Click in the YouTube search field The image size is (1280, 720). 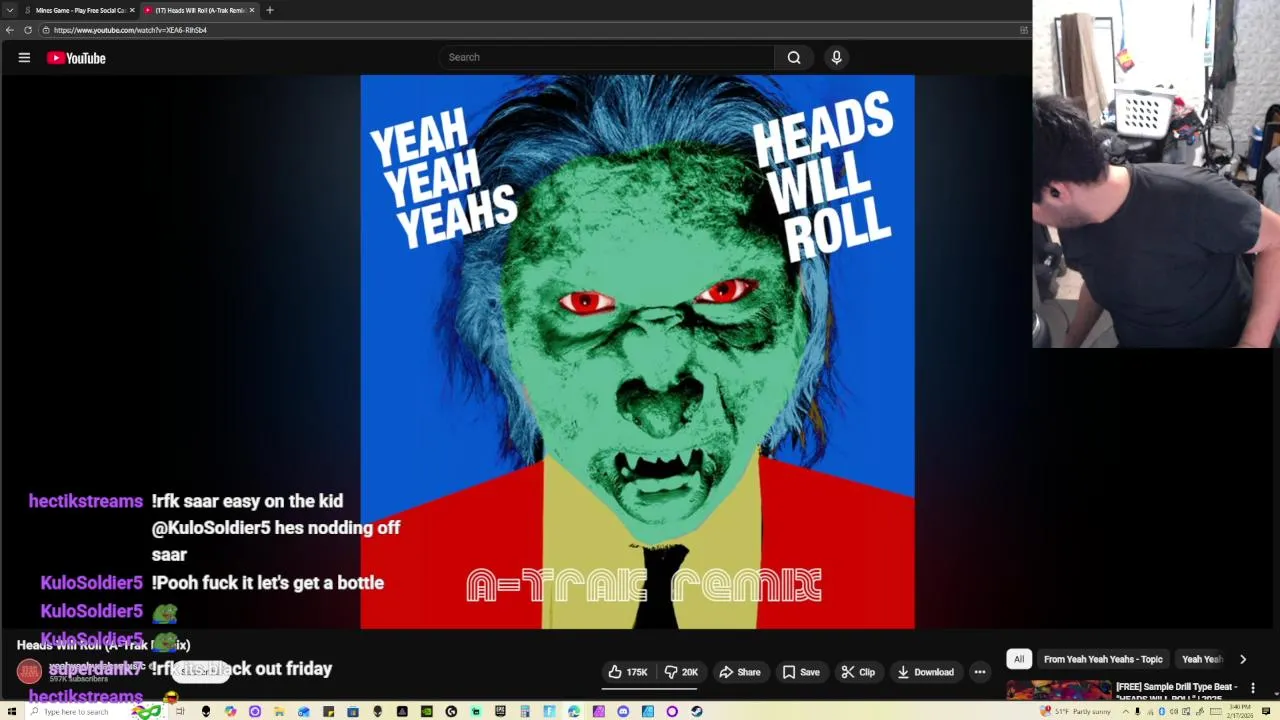click(x=606, y=57)
